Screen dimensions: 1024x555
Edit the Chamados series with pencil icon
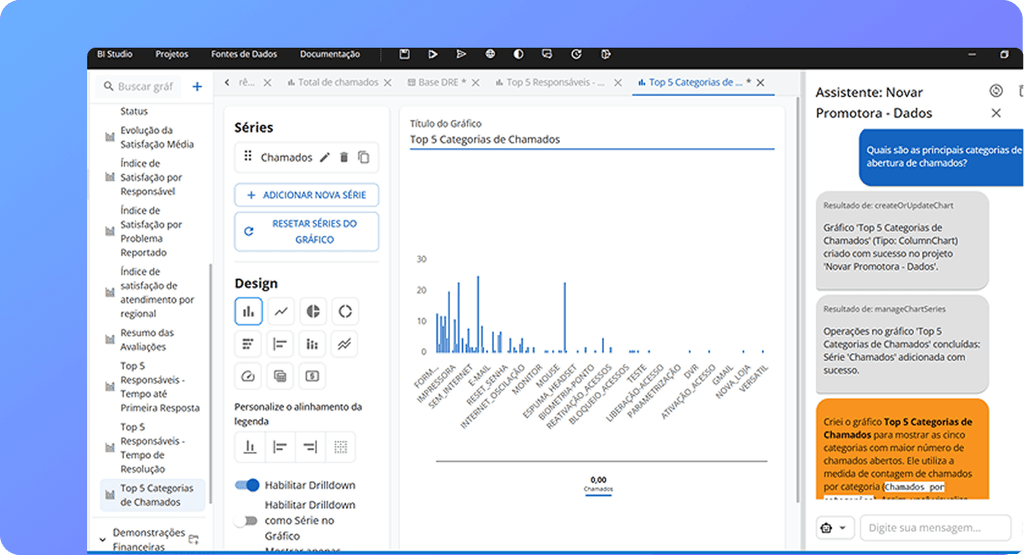coord(325,157)
